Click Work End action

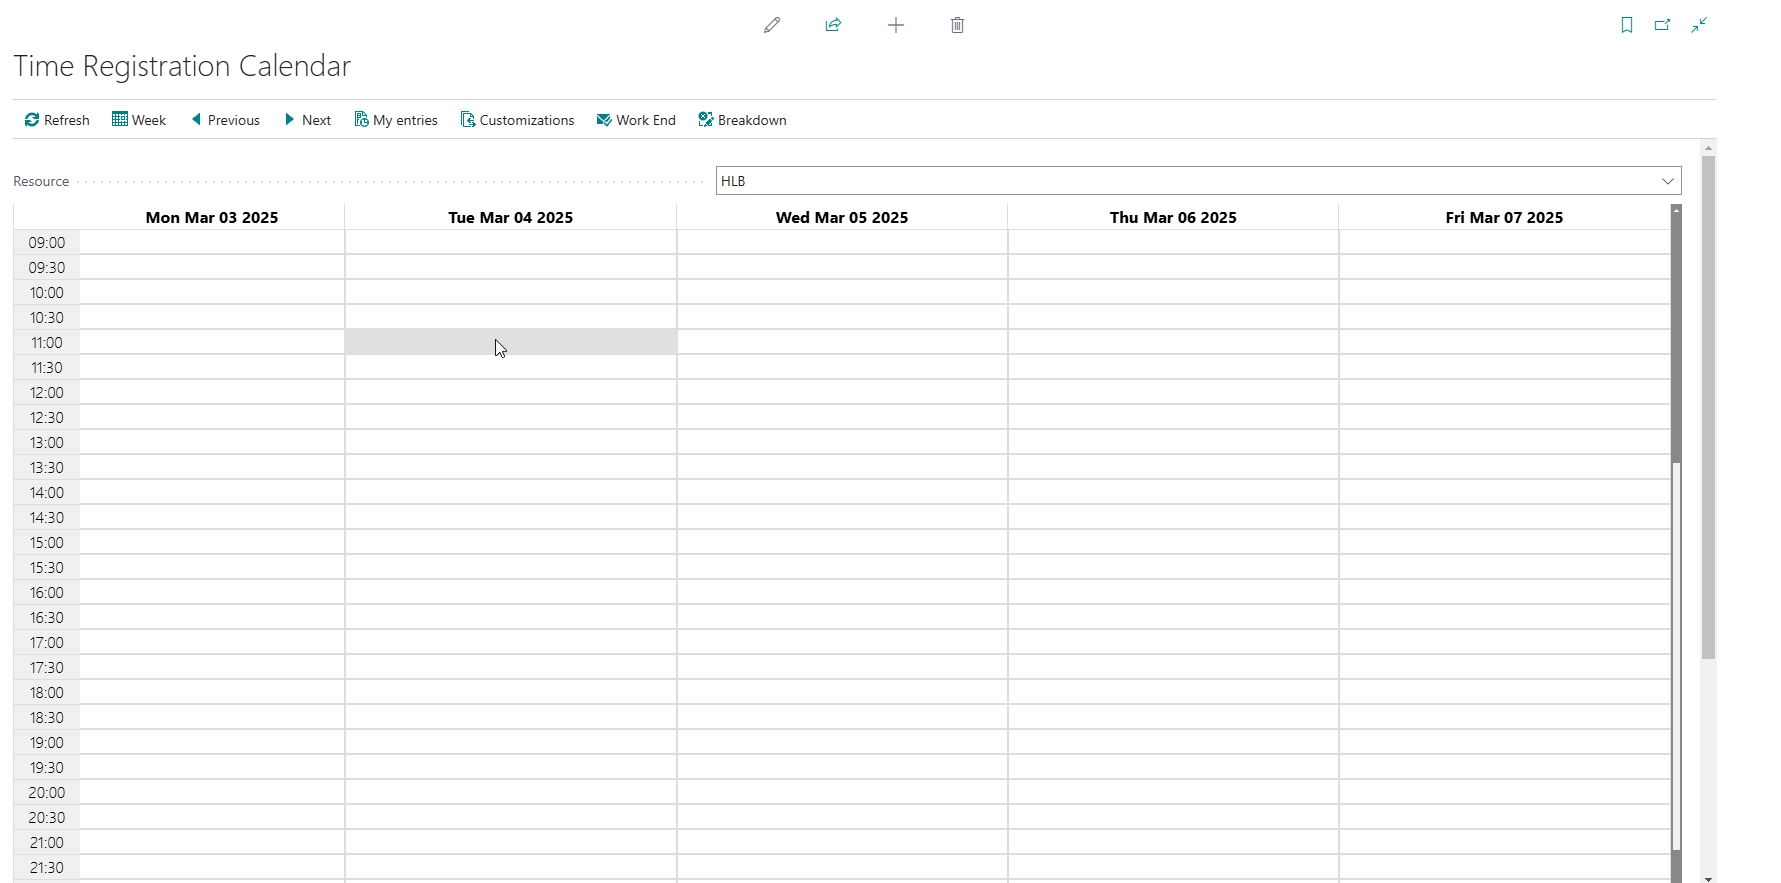636,120
